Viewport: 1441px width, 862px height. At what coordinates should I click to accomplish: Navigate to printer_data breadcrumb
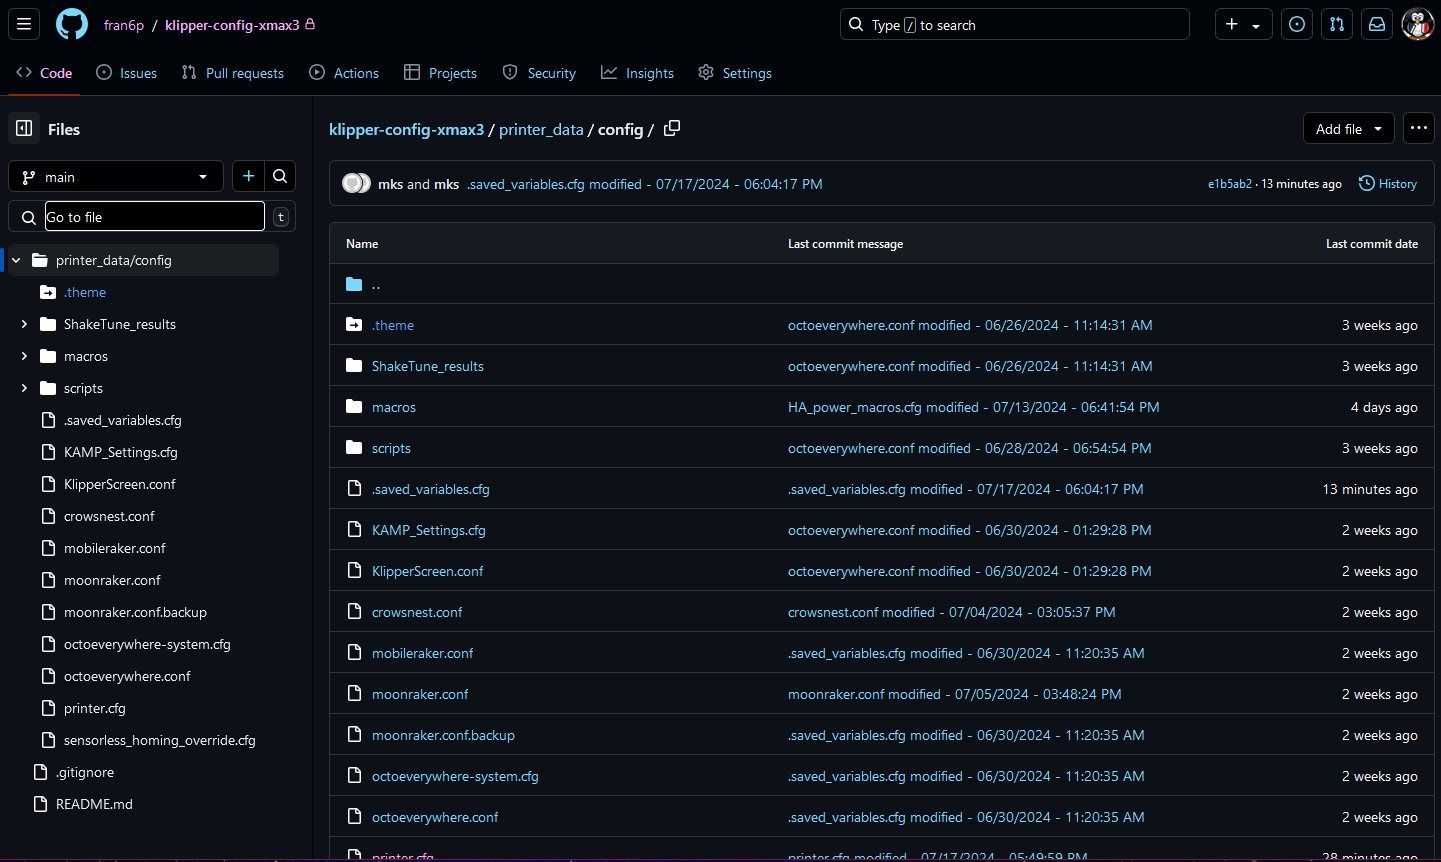click(541, 129)
